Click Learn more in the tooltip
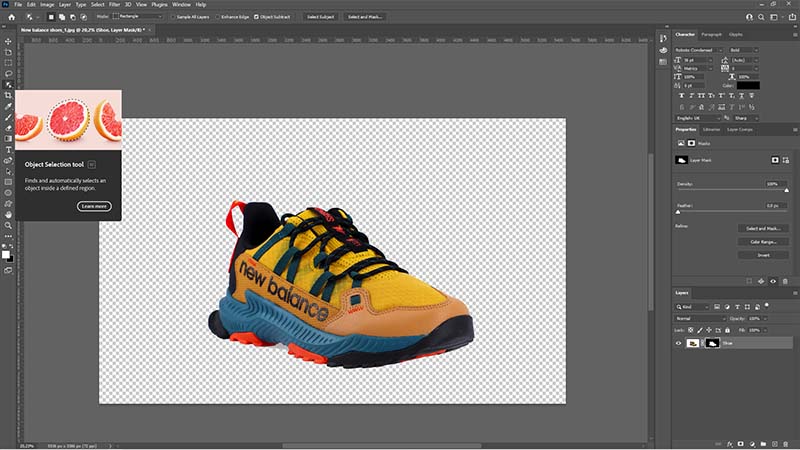Screen dimensions: 800x450 click(x=94, y=206)
